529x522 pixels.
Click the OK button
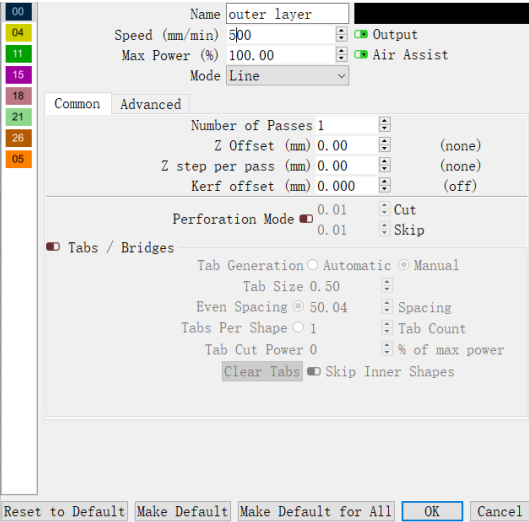432,511
